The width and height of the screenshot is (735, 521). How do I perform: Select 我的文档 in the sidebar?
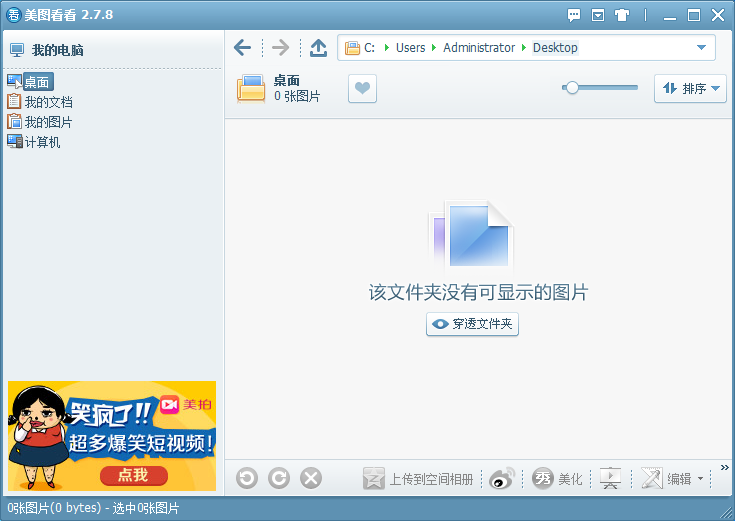coord(48,102)
